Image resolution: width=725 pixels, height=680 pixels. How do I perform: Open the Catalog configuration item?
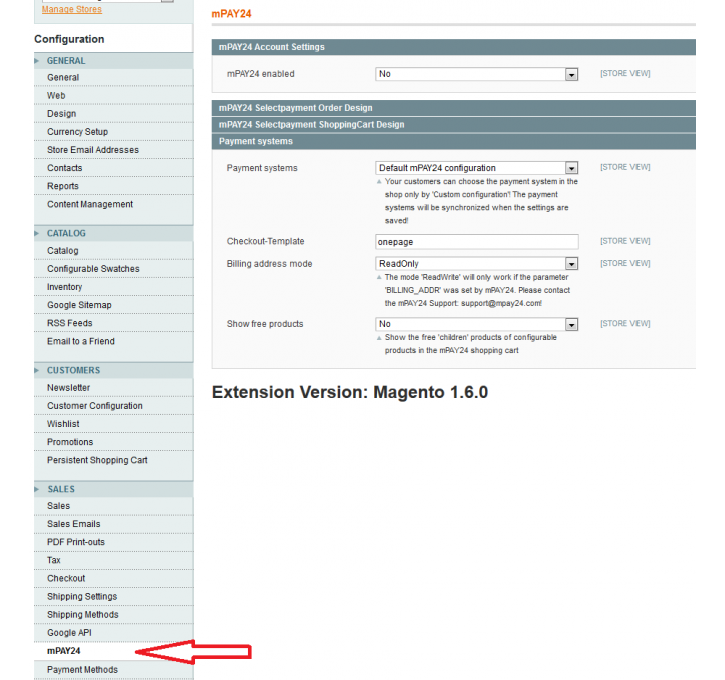(x=113, y=251)
